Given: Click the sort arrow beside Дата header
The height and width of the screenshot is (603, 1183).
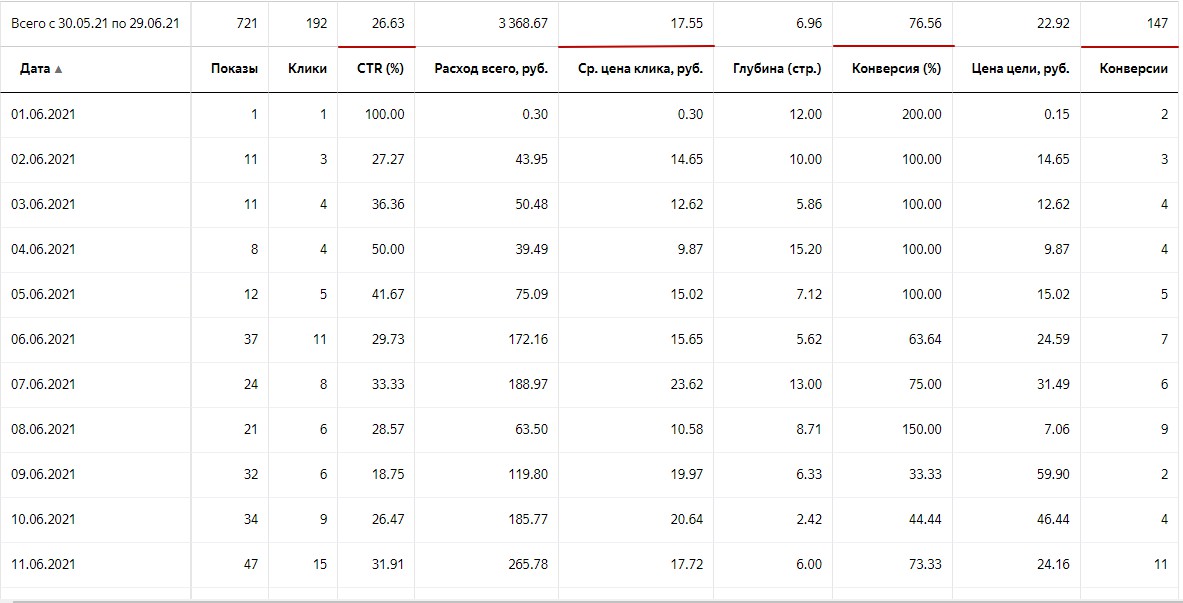Looking at the screenshot, I should coord(58,70).
